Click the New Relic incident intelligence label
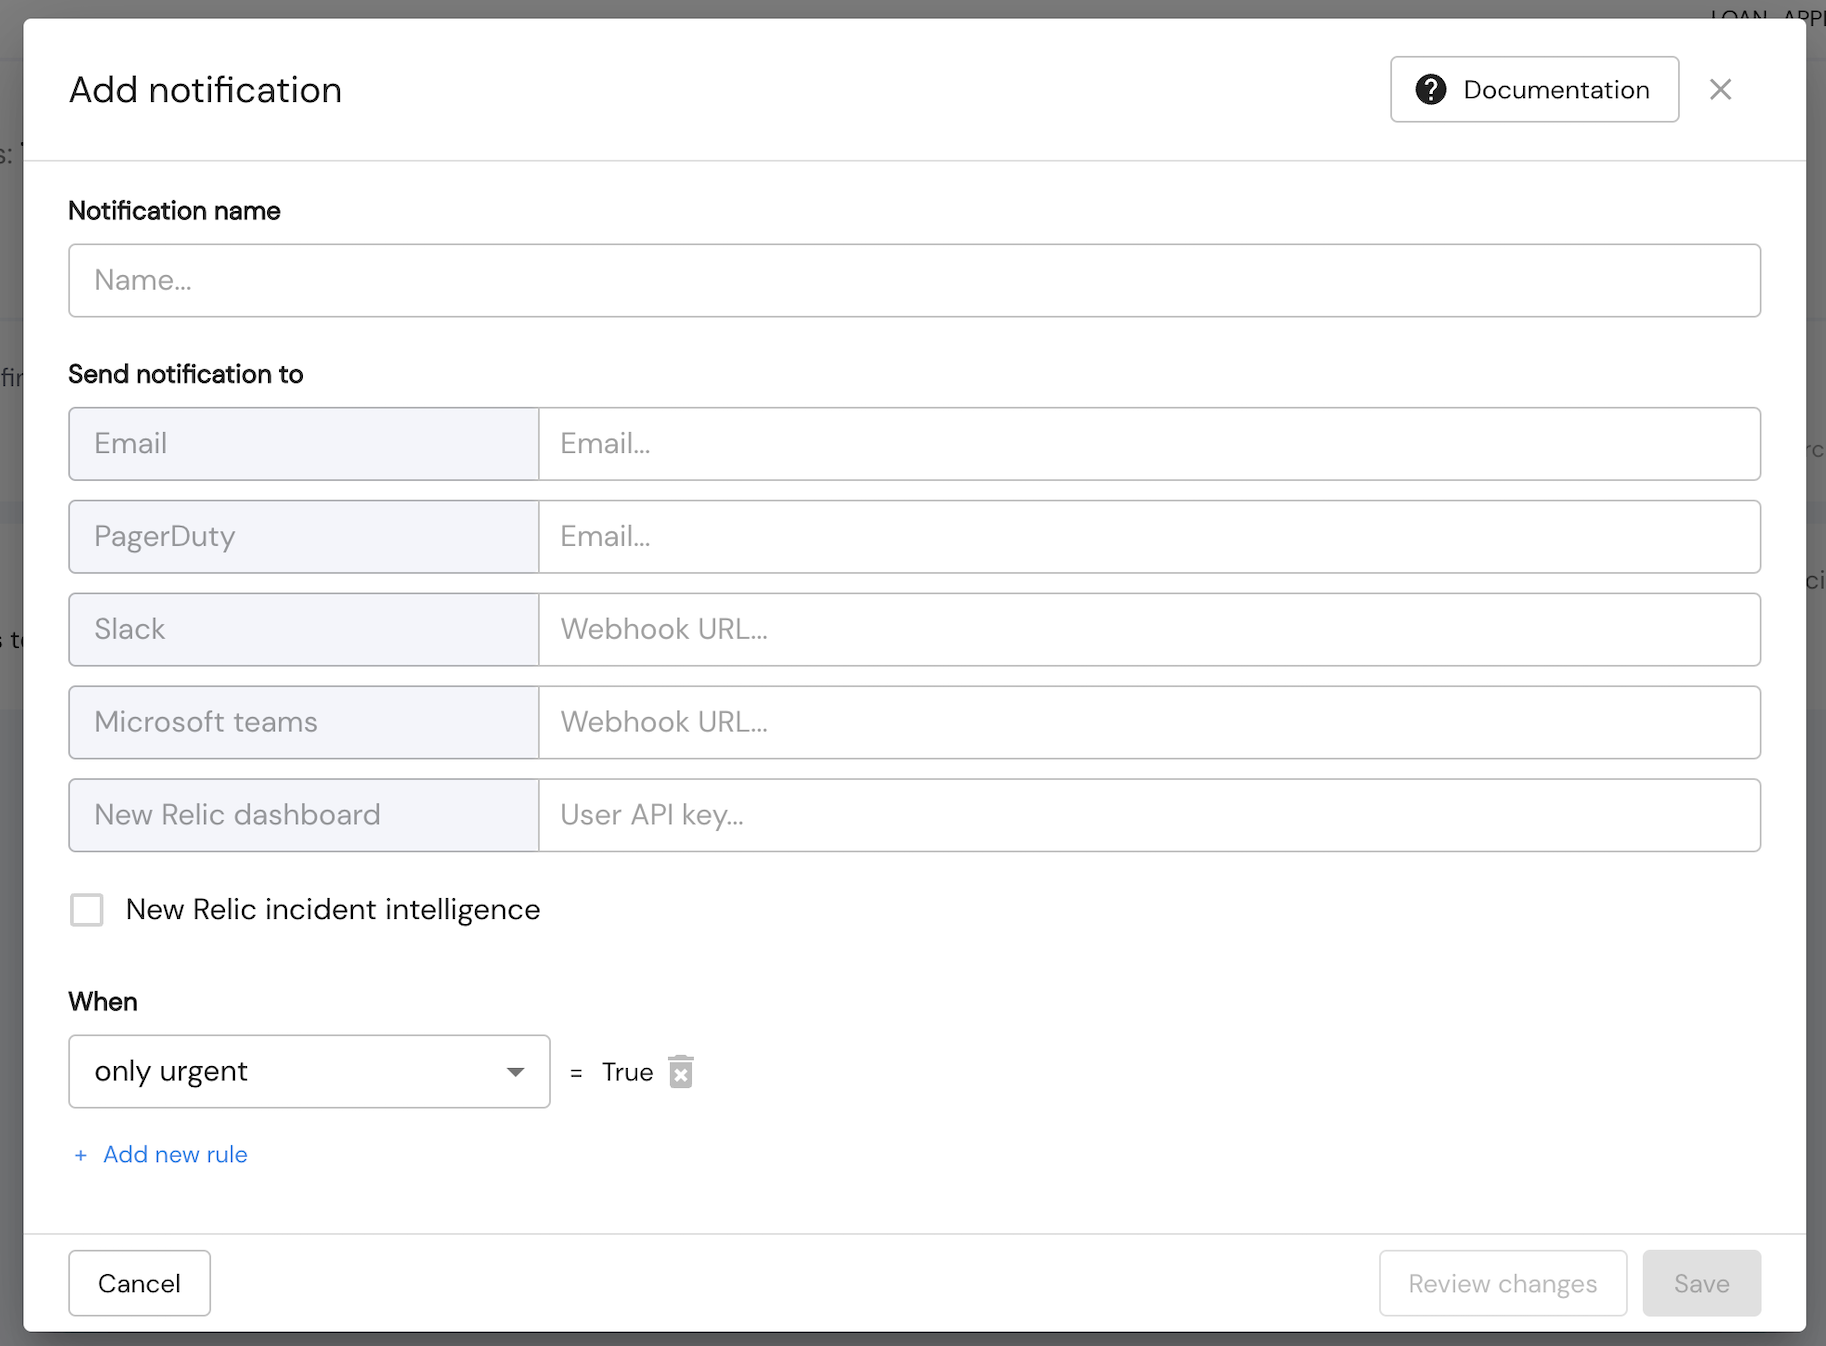 pos(333,910)
